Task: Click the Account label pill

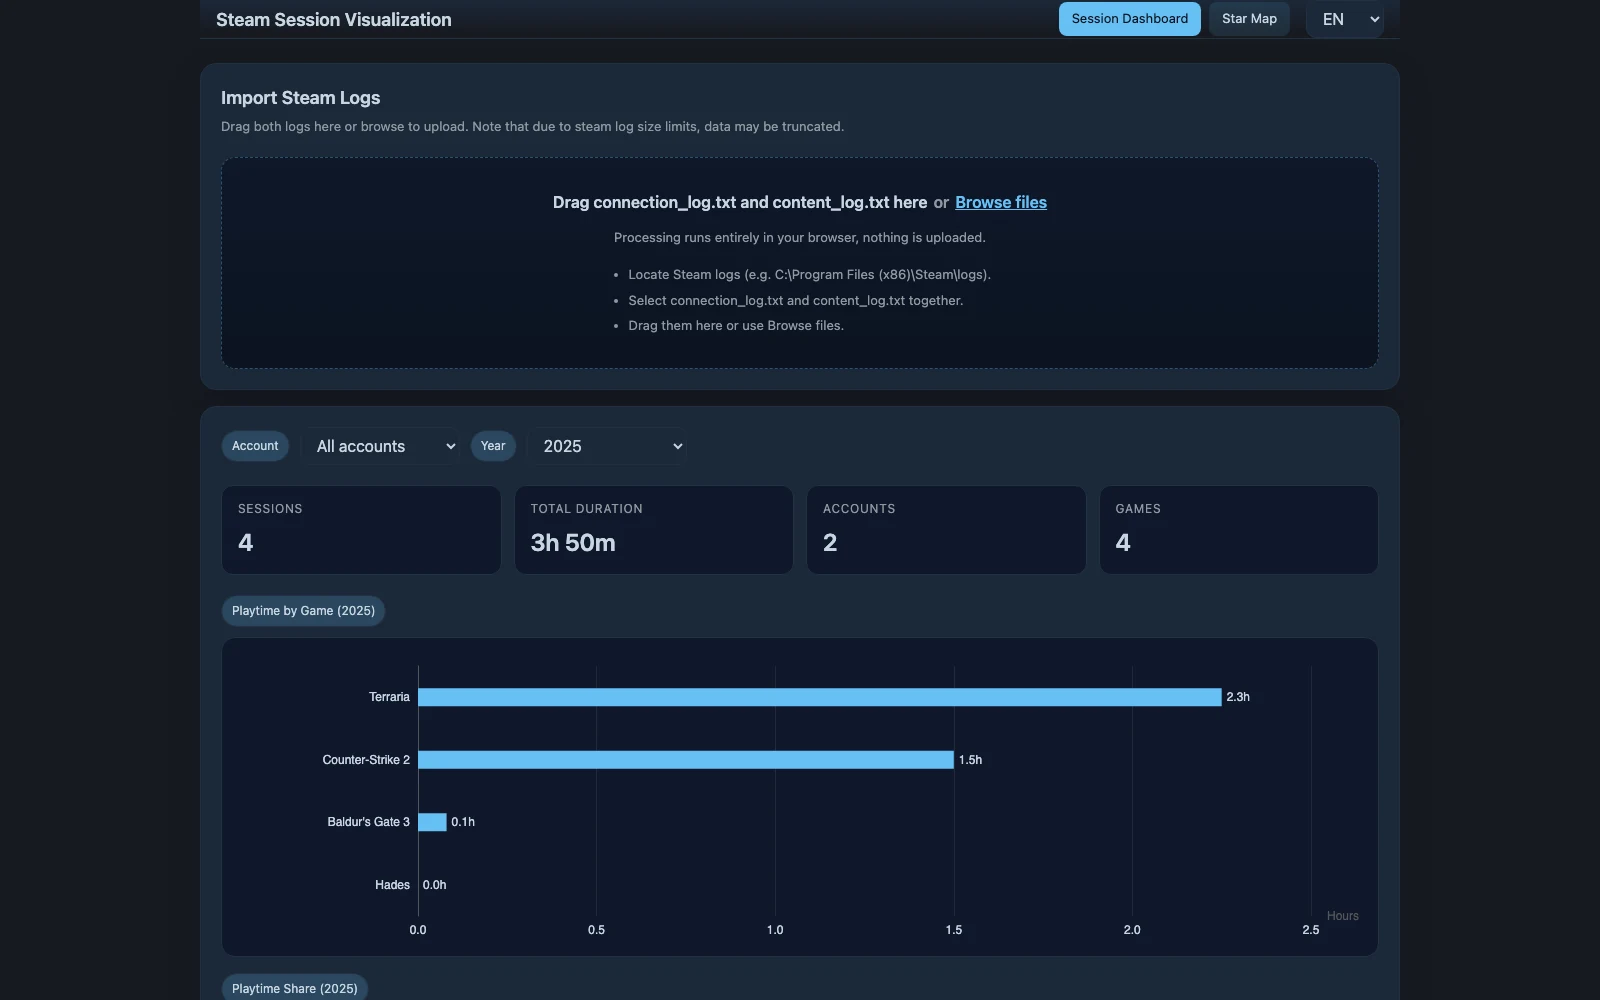Action: click(x=255, y=446)
